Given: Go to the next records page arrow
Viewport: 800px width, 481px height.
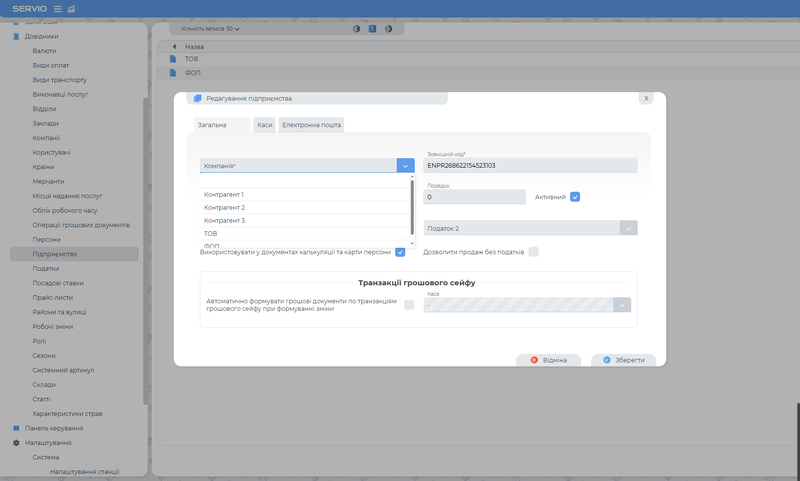Looking at the screenshot, I should pos(387,29).
